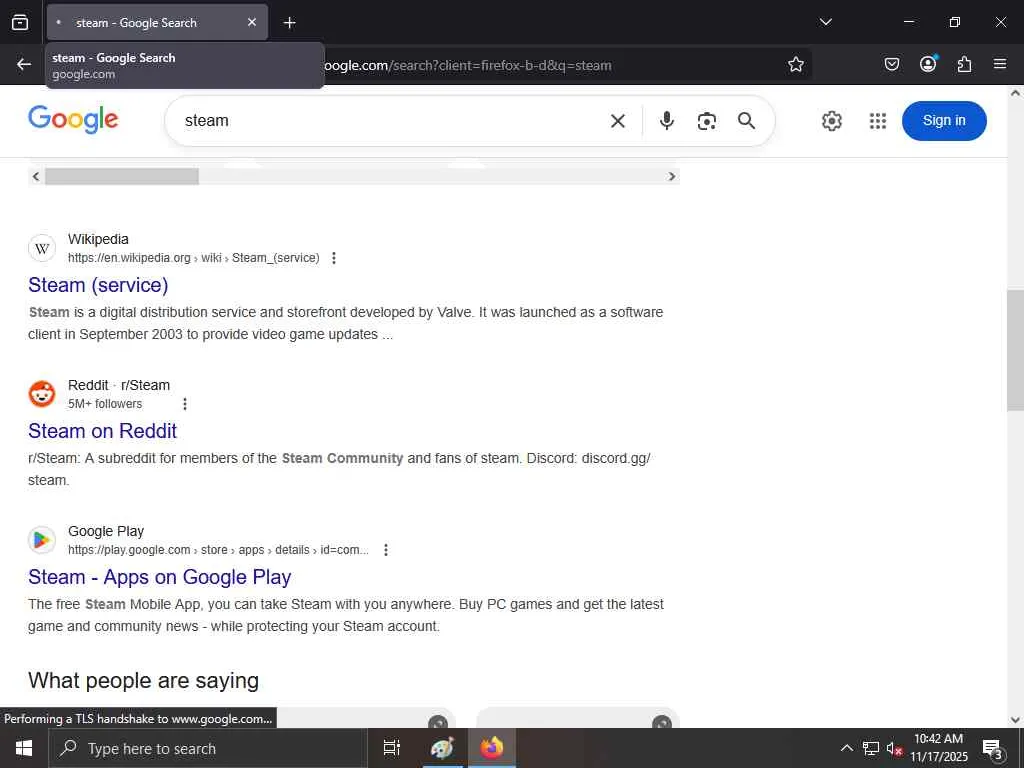Open the Firefox account icon
This screenshot has width=1024, height=768.
click(x=928, y=63)
